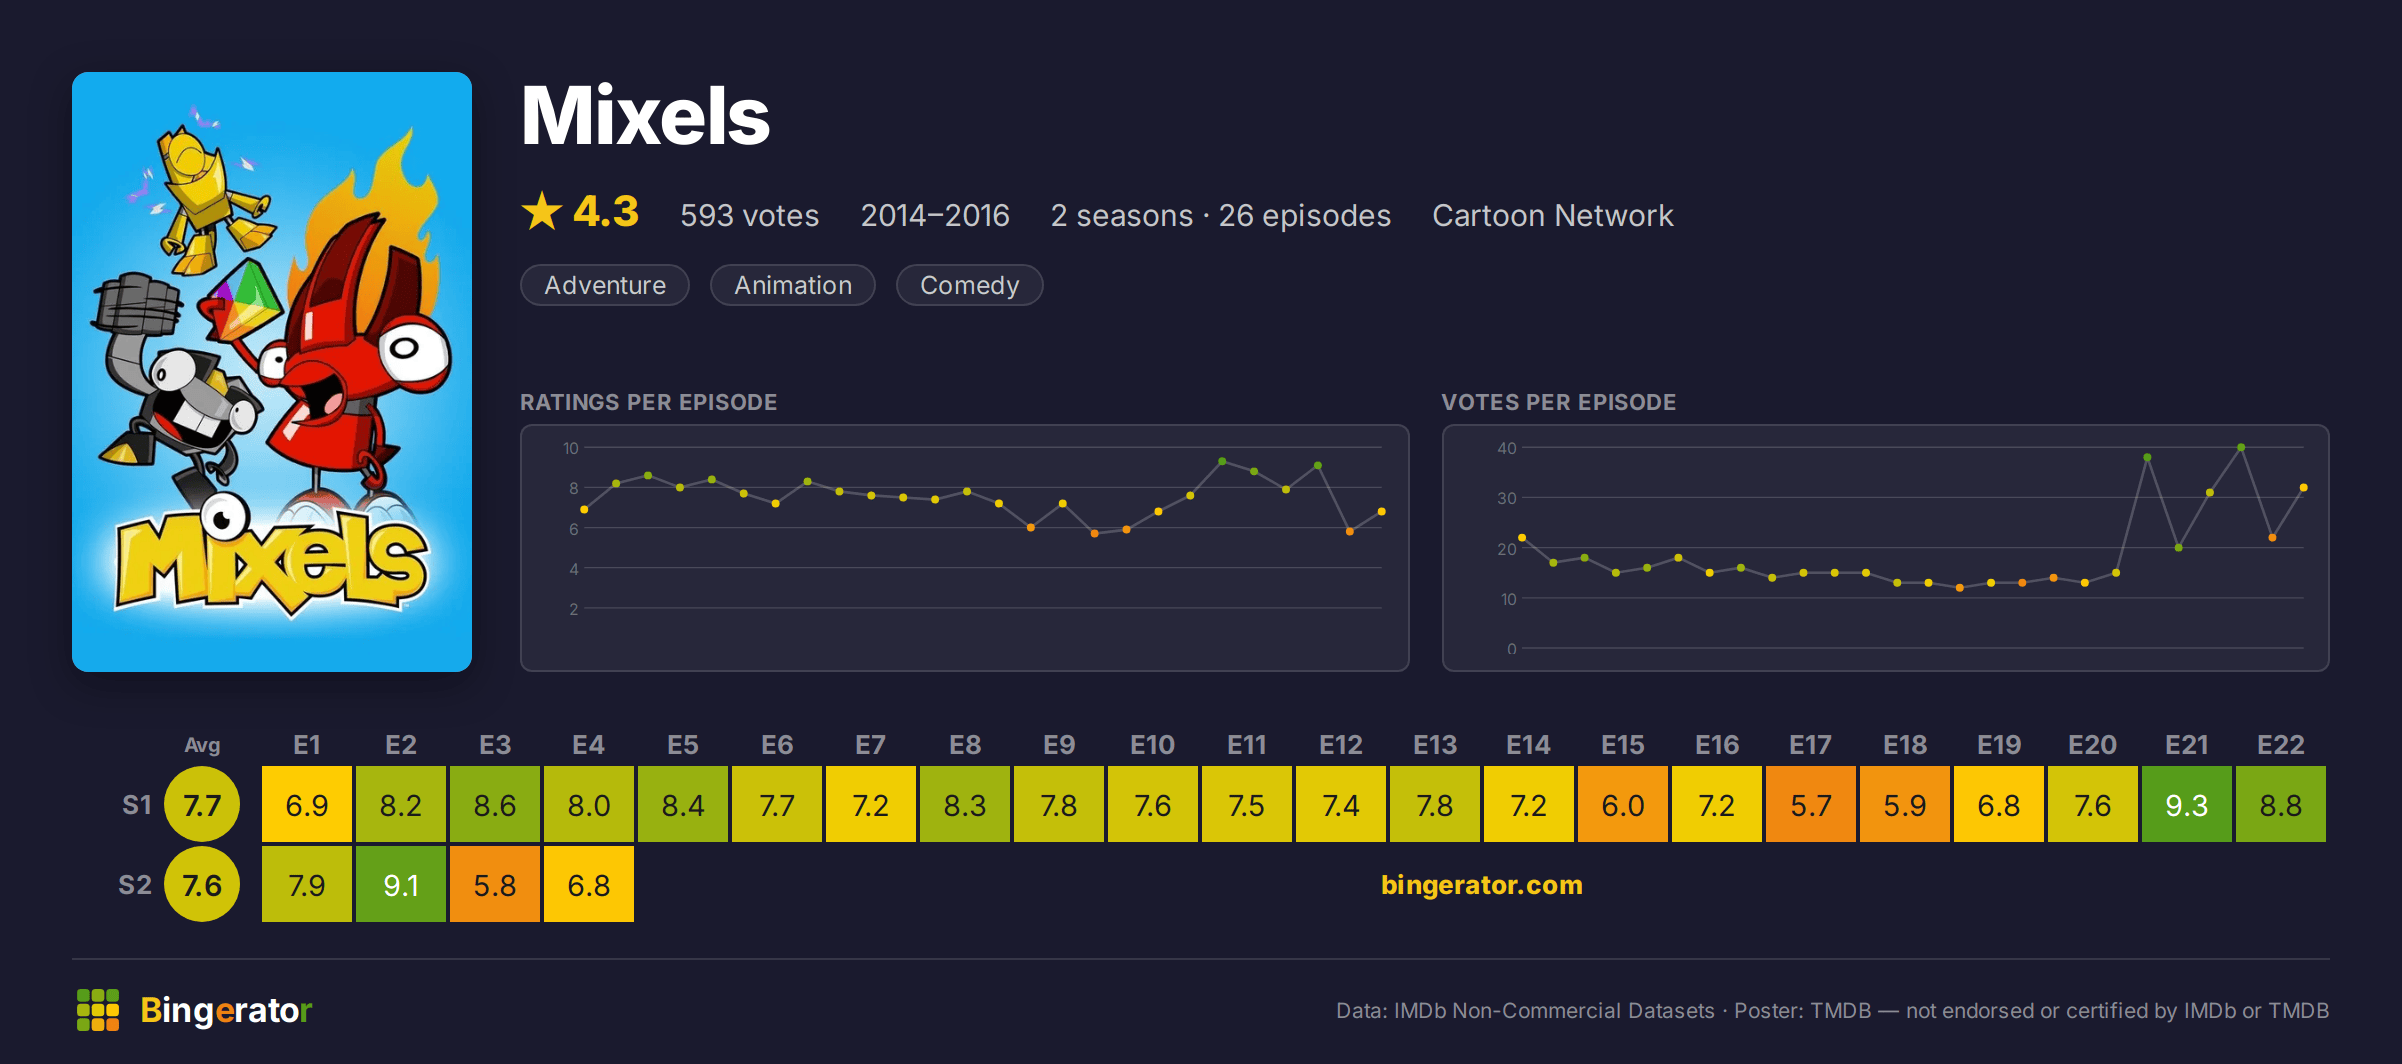This screenshot has height=1064, width=2402.
Task: Select the Animation genre tag
Action: tap(793, 285)
